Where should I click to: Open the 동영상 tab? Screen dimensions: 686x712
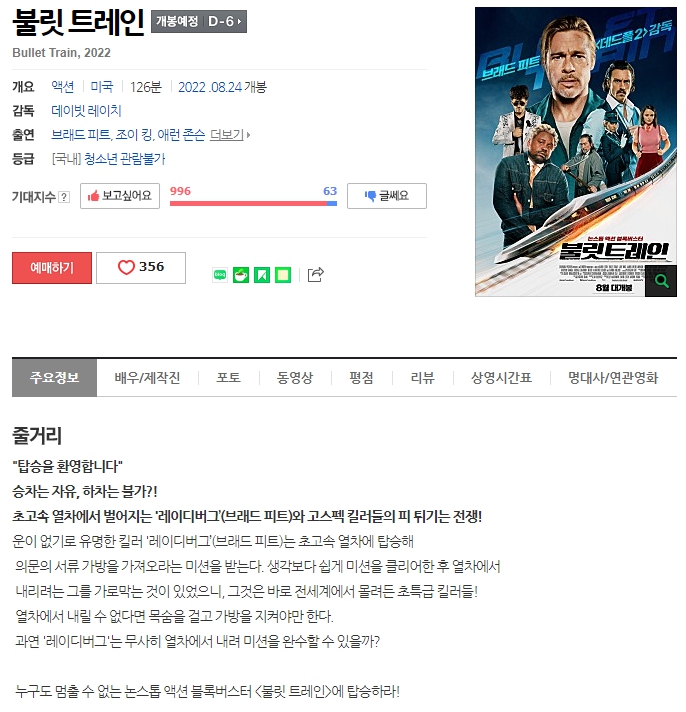coord(295,378)
